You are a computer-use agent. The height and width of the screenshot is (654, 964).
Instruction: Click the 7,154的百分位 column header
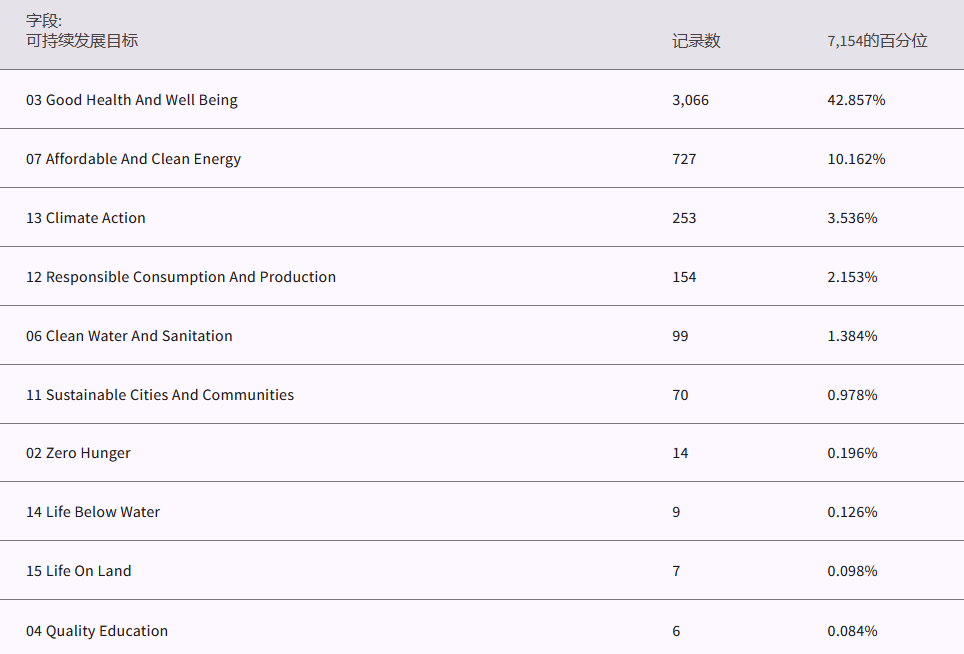pos(877,41)
